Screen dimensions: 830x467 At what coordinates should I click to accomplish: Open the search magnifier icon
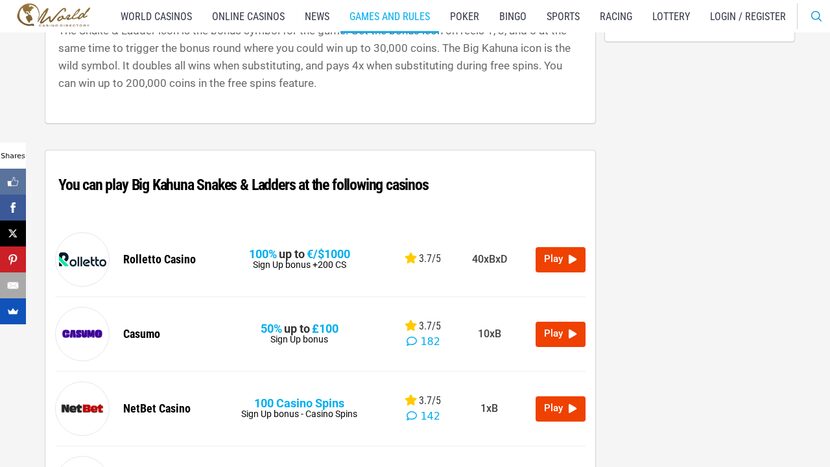pyautogui.click(x=816, y=16)
